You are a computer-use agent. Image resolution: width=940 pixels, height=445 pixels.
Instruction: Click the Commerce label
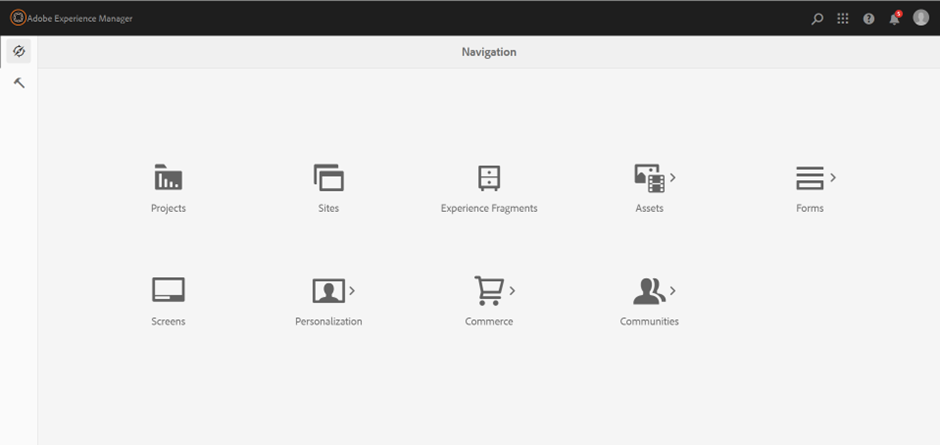click(x=489, y=321)
